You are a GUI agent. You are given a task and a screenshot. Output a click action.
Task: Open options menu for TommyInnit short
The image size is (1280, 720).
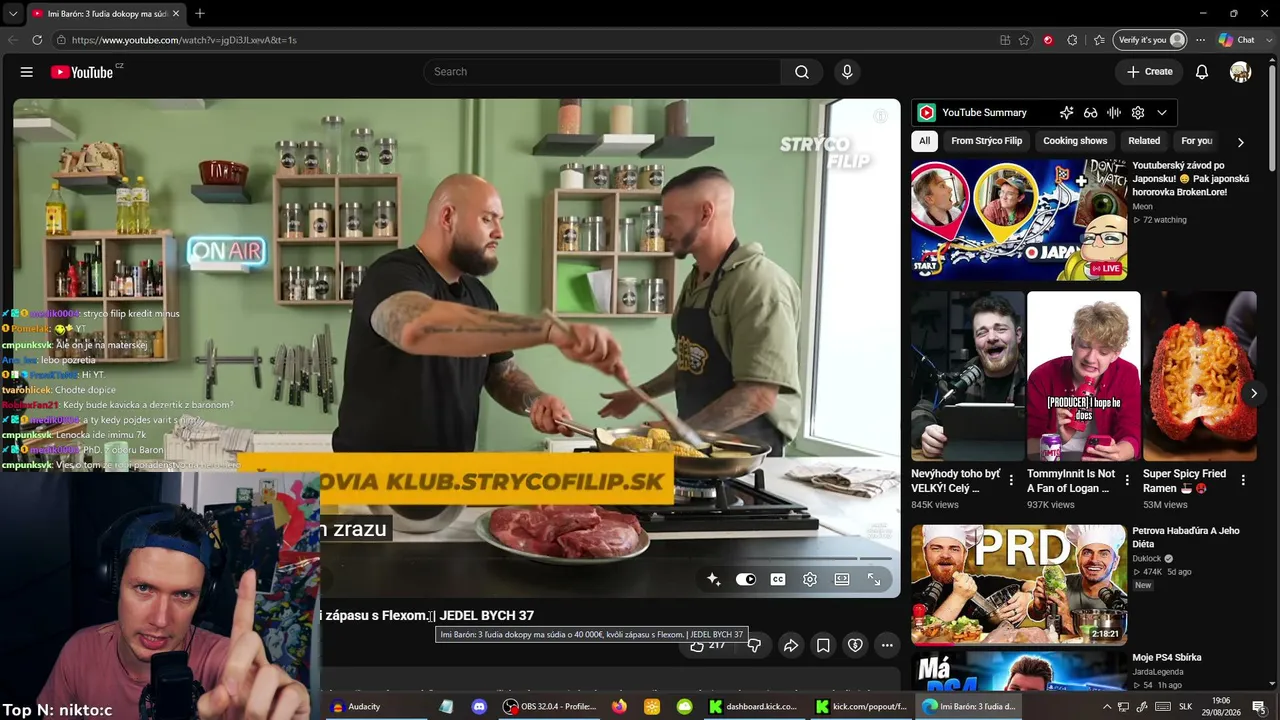point(1127,481)
